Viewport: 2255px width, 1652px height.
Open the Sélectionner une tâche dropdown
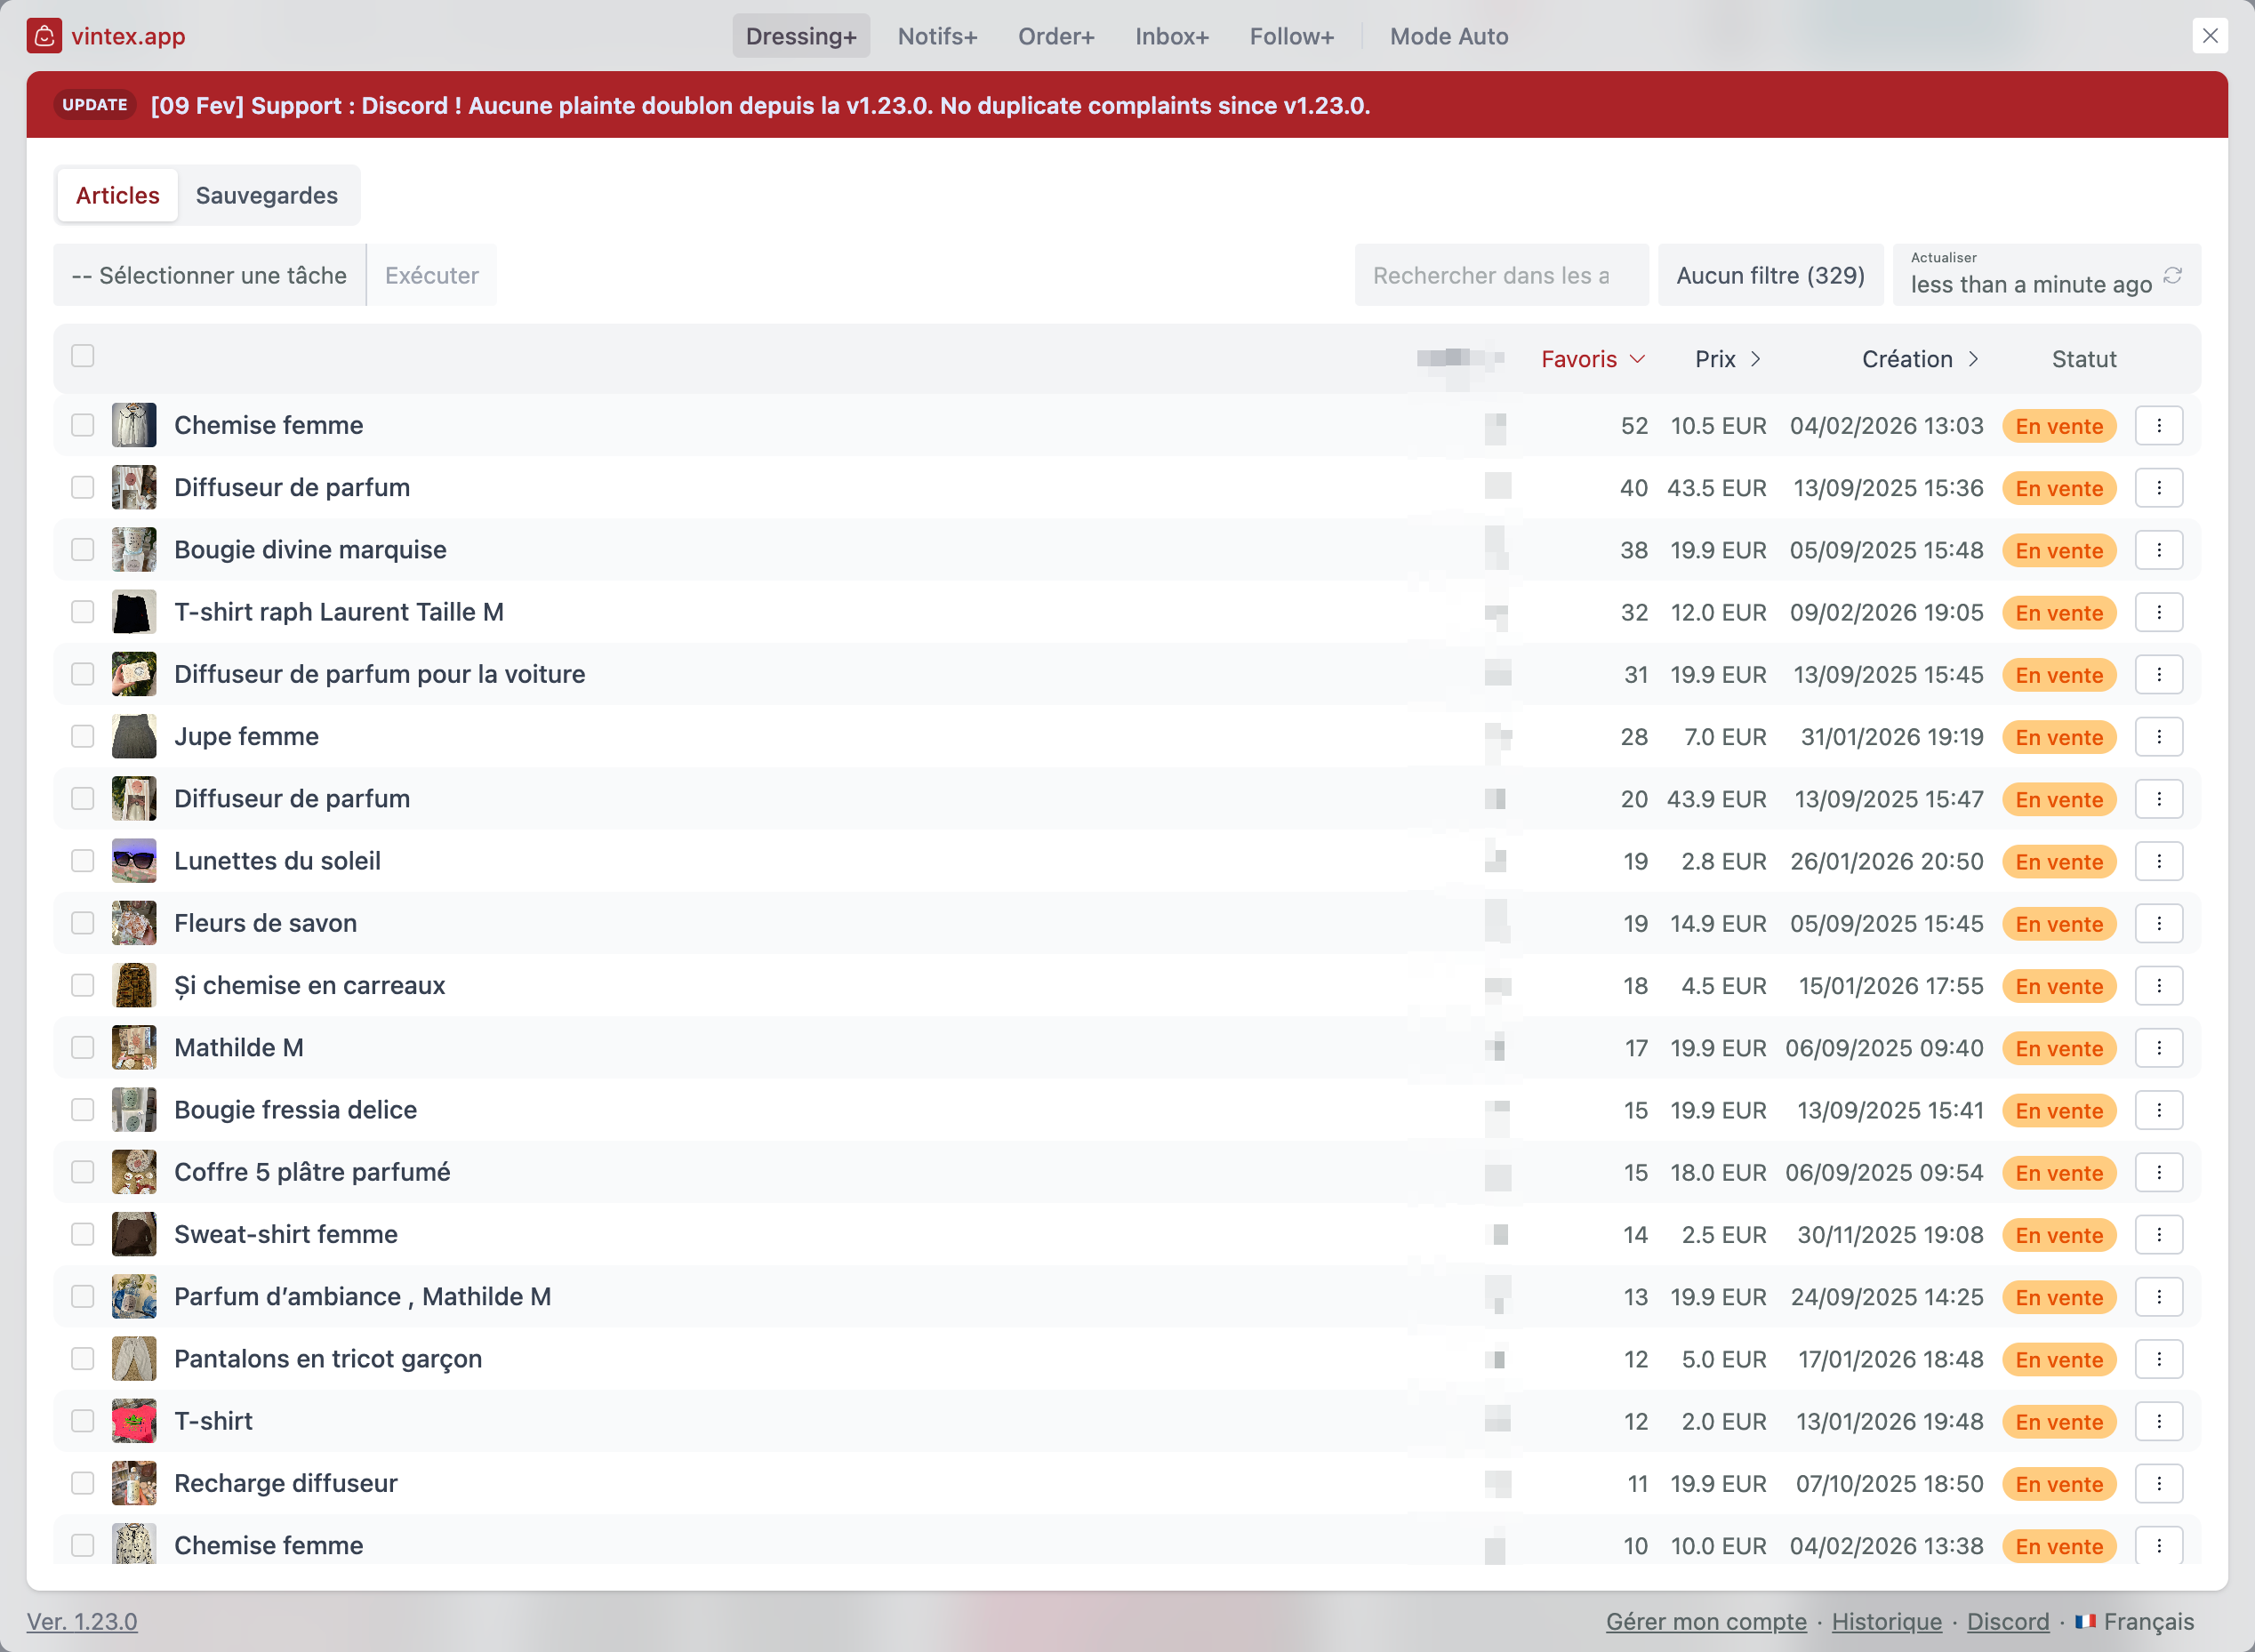[209, 275]
